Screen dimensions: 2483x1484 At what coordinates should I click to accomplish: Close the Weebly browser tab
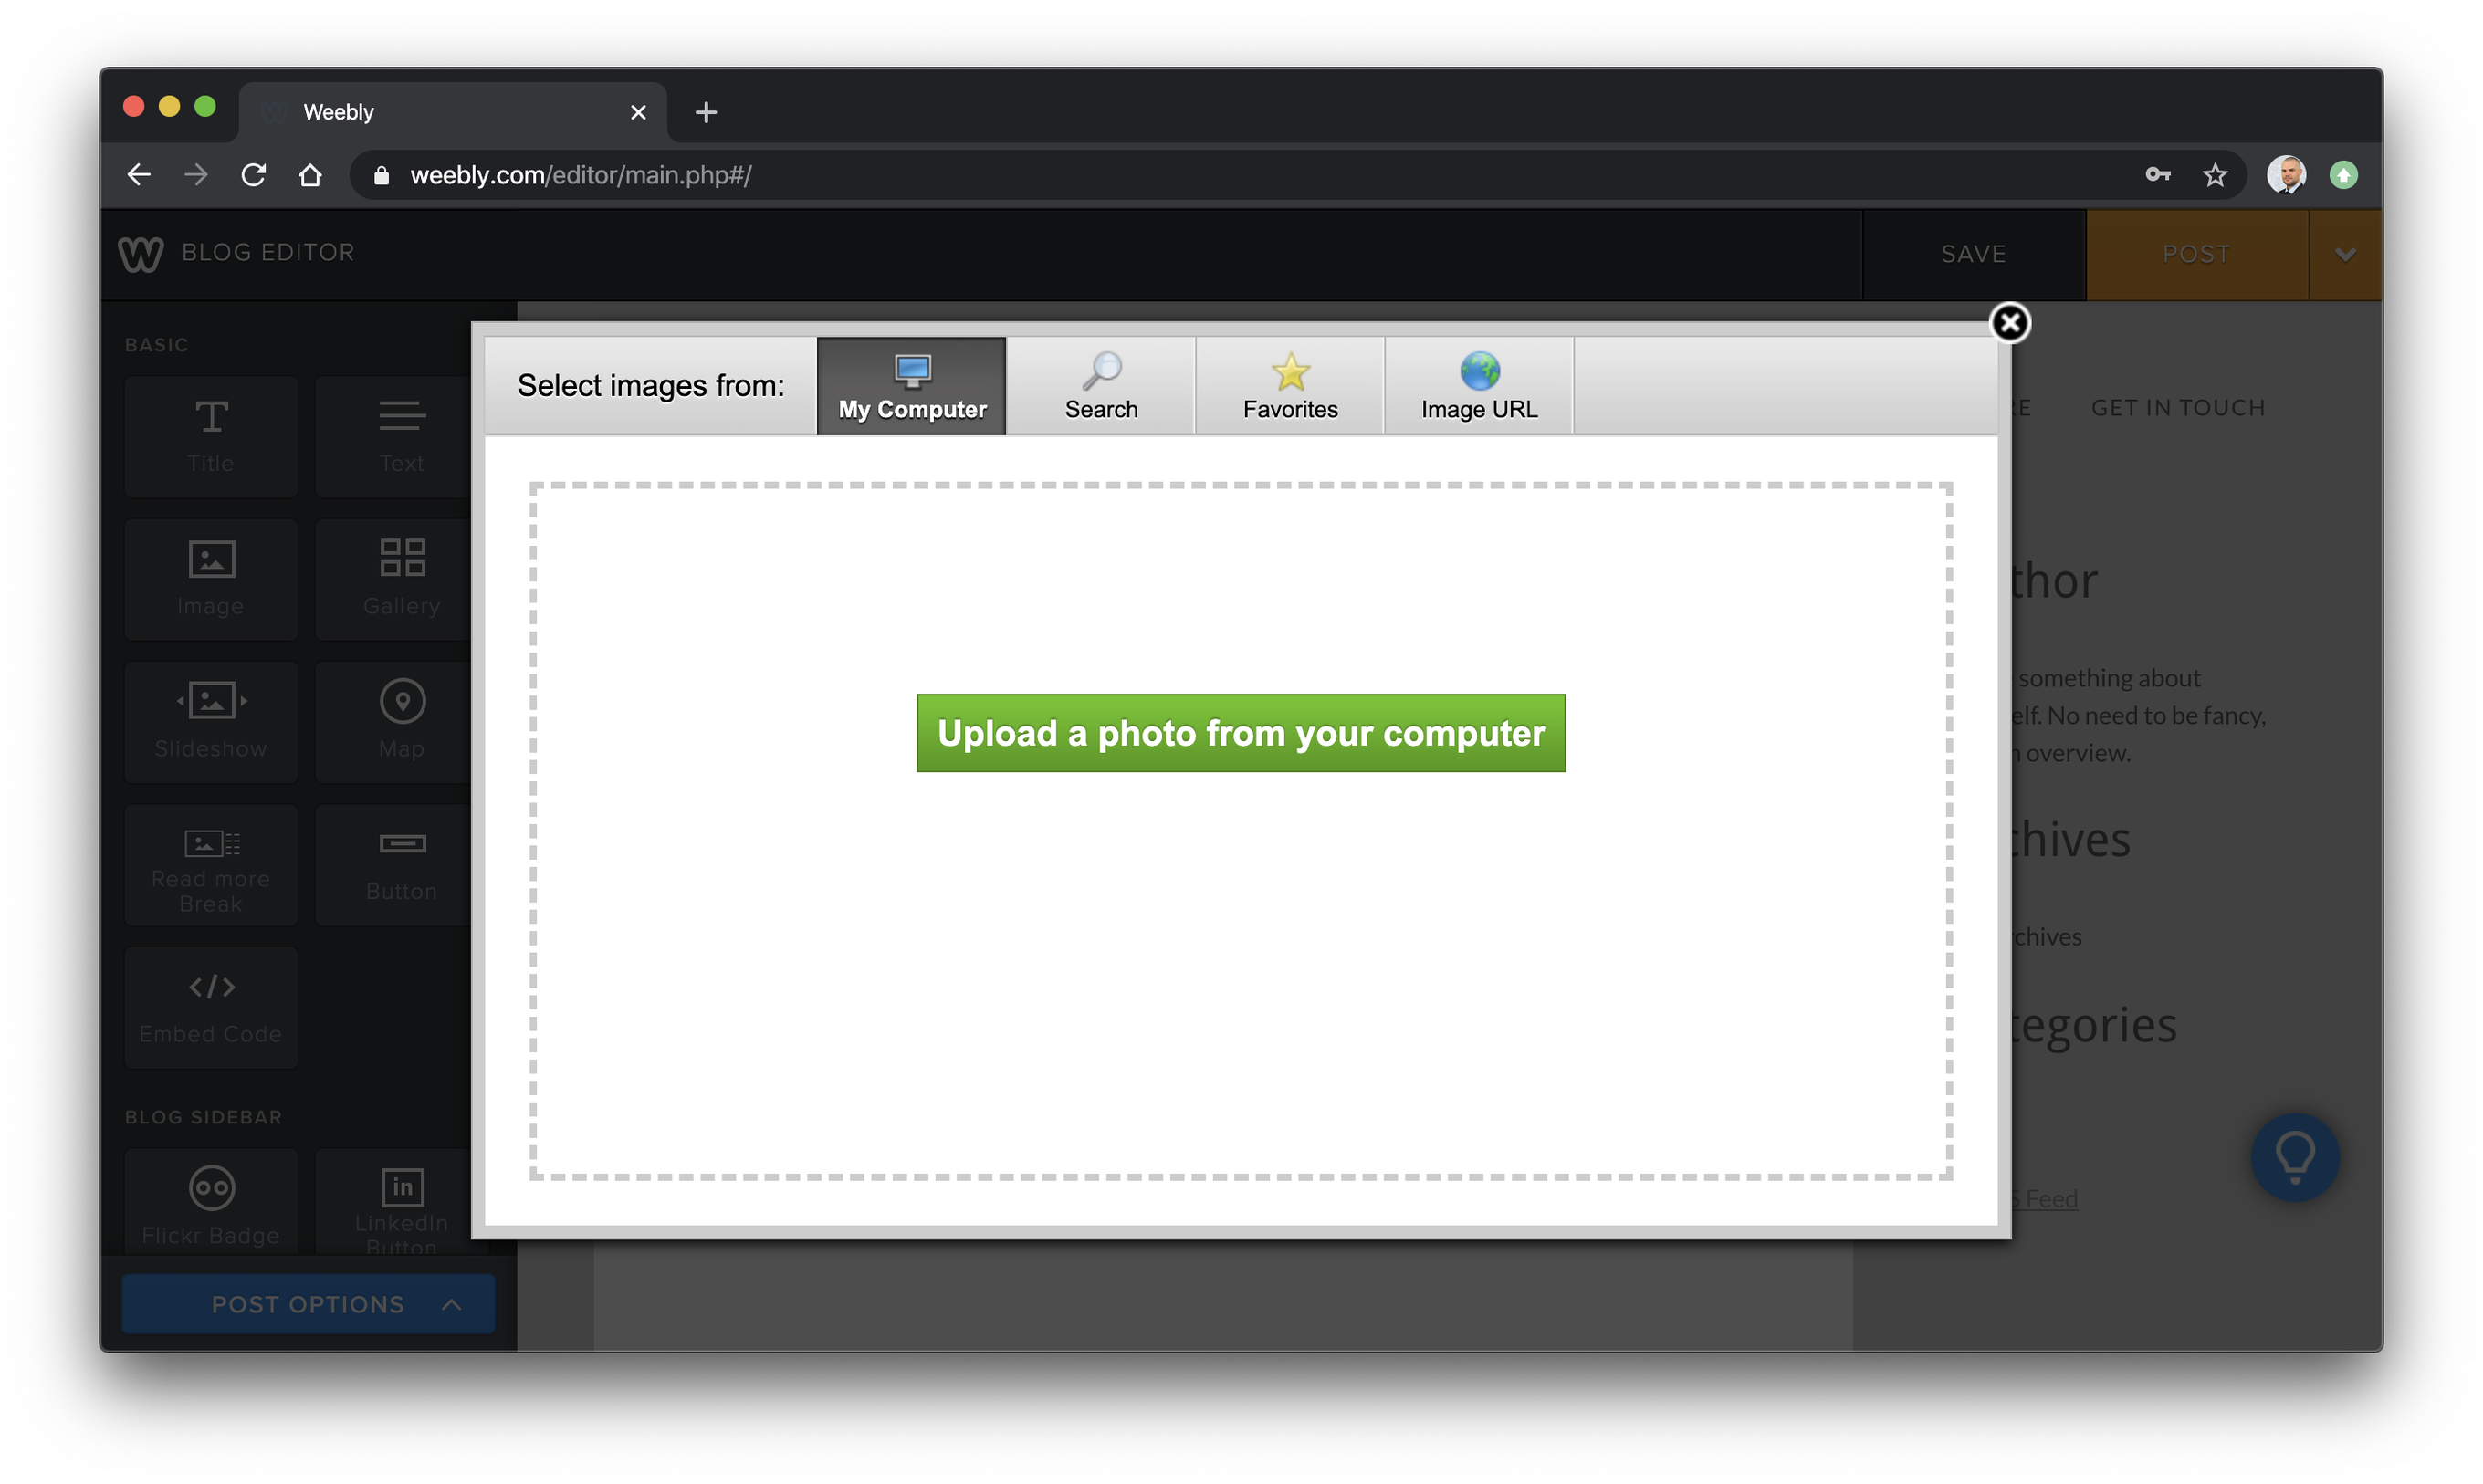coord(638,112)
